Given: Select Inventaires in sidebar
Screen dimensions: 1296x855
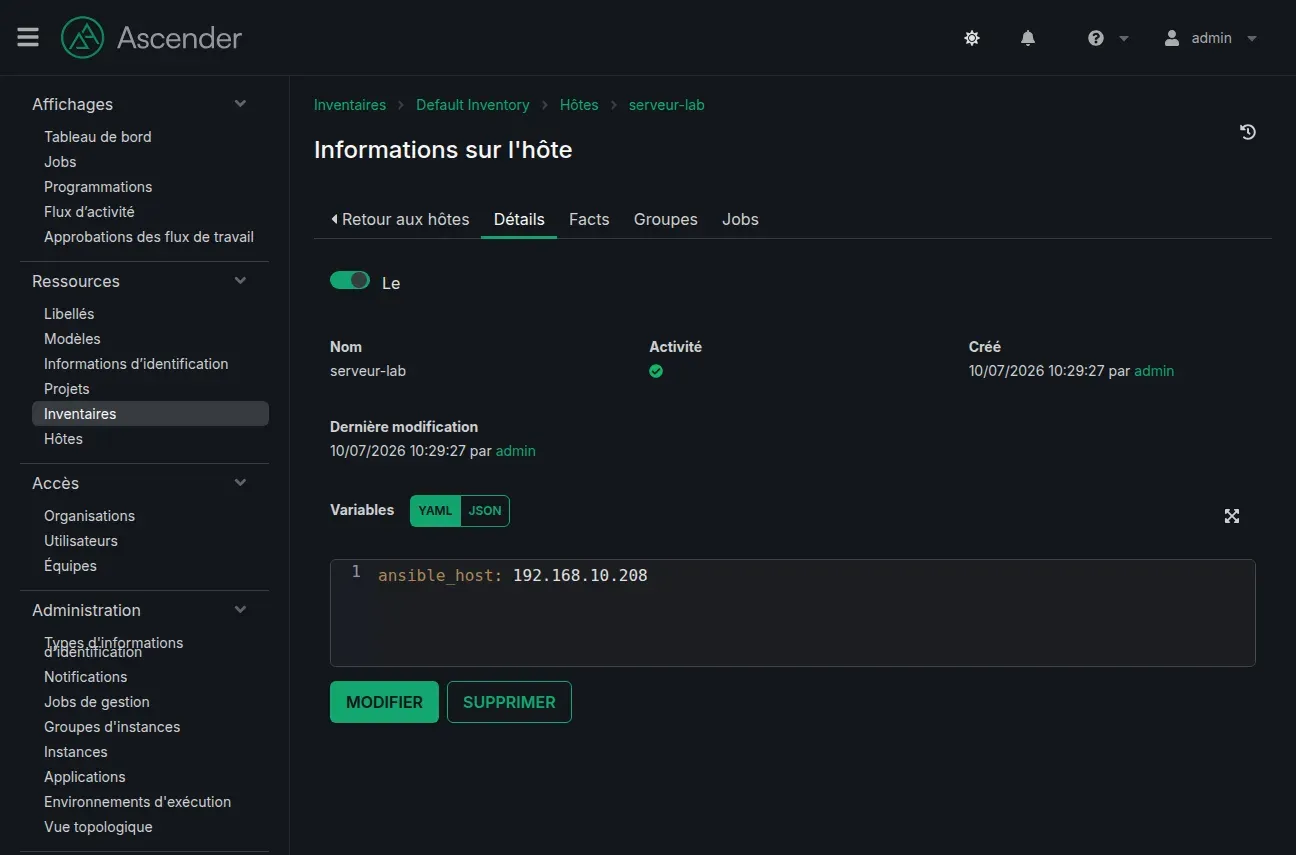Looking at the screenshot, I should [x=150, y=414].
